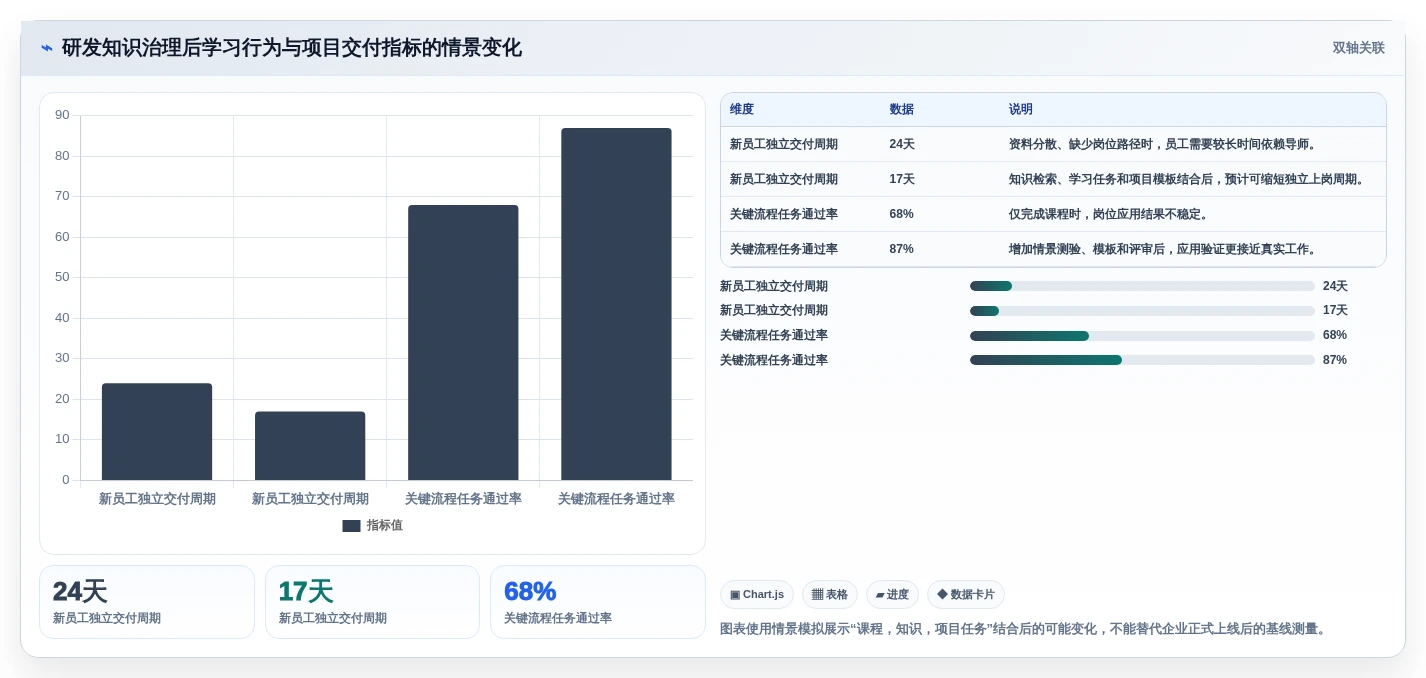The height and width of the screenshot is (678, 1426).
Task: Click the chart bar reaching 68
Action: click(463, 343)
